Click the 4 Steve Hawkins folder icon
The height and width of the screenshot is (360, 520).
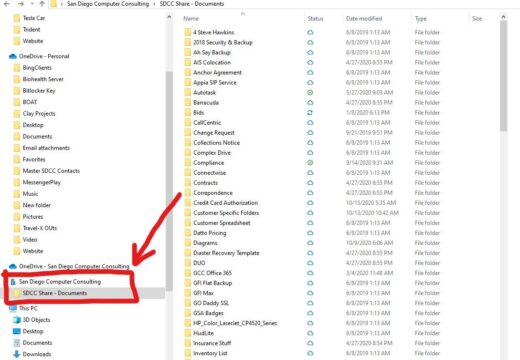click(x=188, y=32)
